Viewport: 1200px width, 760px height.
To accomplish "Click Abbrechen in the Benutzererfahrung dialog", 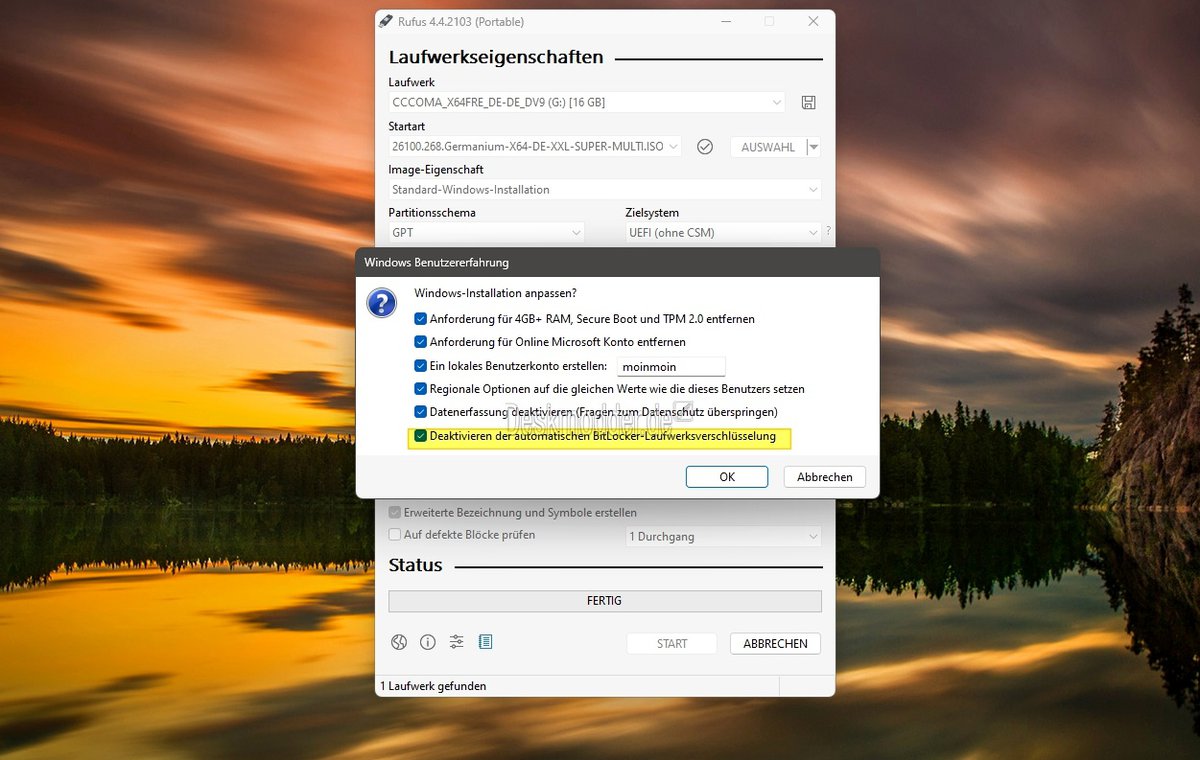I will [824, 477].
